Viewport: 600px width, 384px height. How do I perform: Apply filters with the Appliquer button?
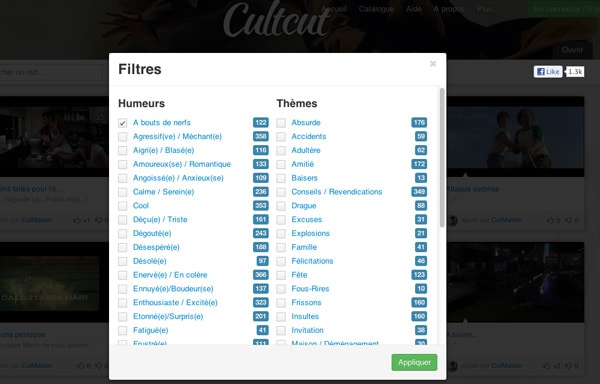click(x=414, y=362)
